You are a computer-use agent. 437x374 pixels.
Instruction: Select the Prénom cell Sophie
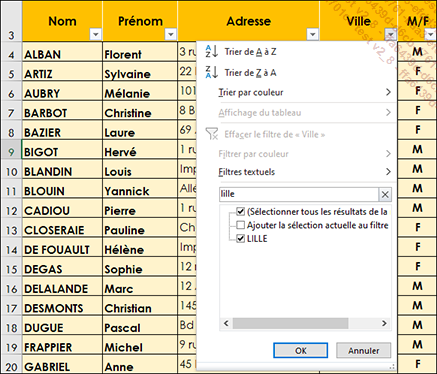click(x=140, y=267)
